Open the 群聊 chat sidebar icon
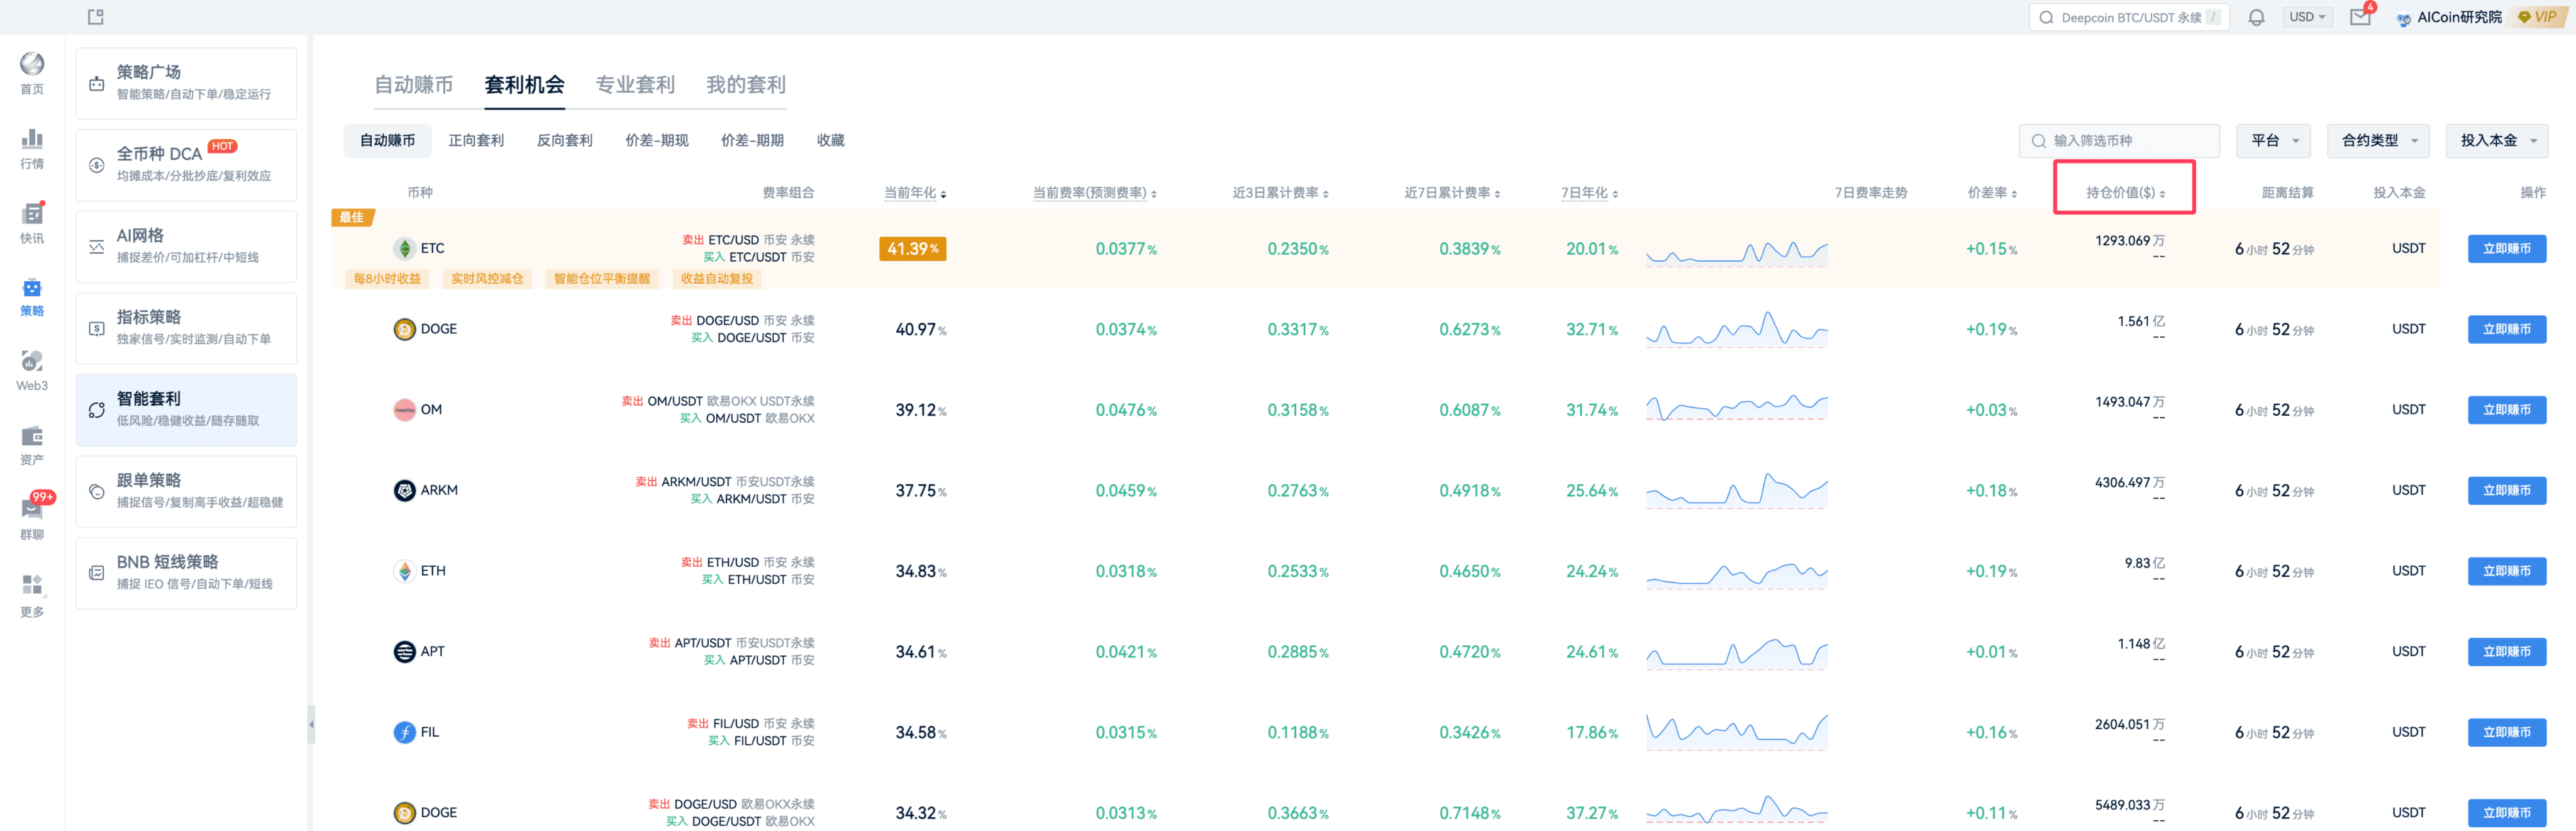The image size is (2576, 831). click(x=32, y=518)
